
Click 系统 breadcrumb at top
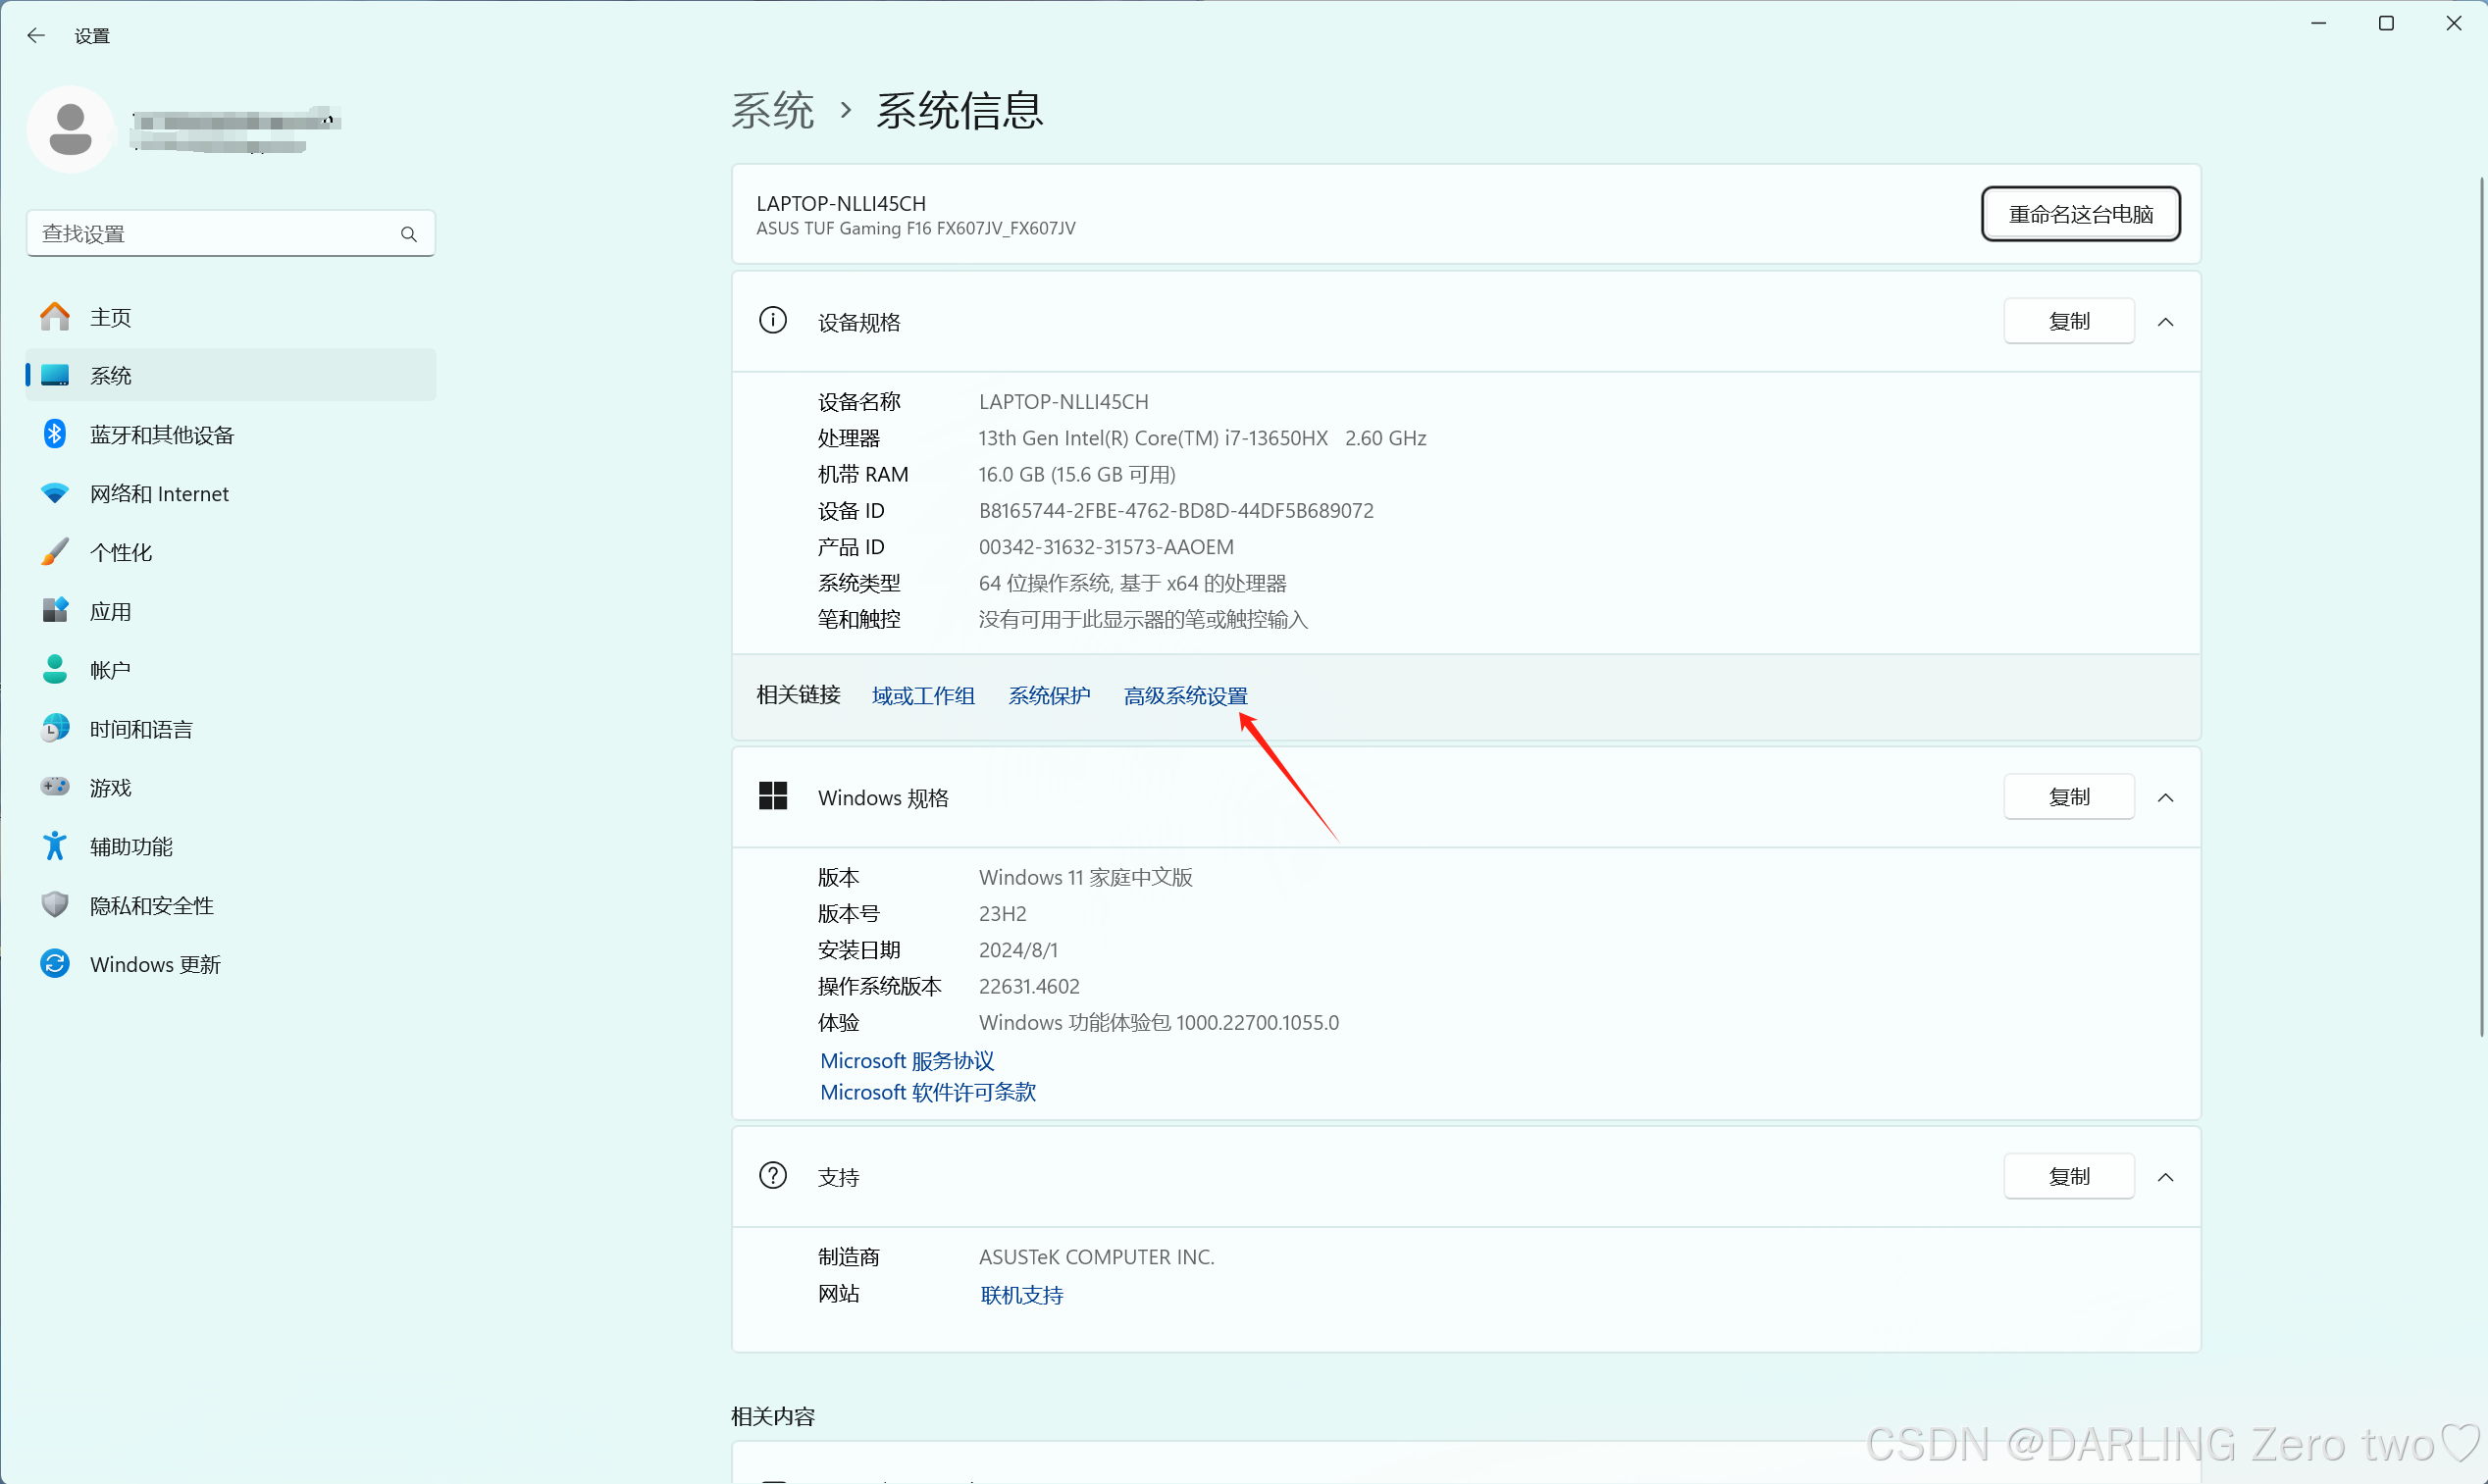(x=772, y=110)
